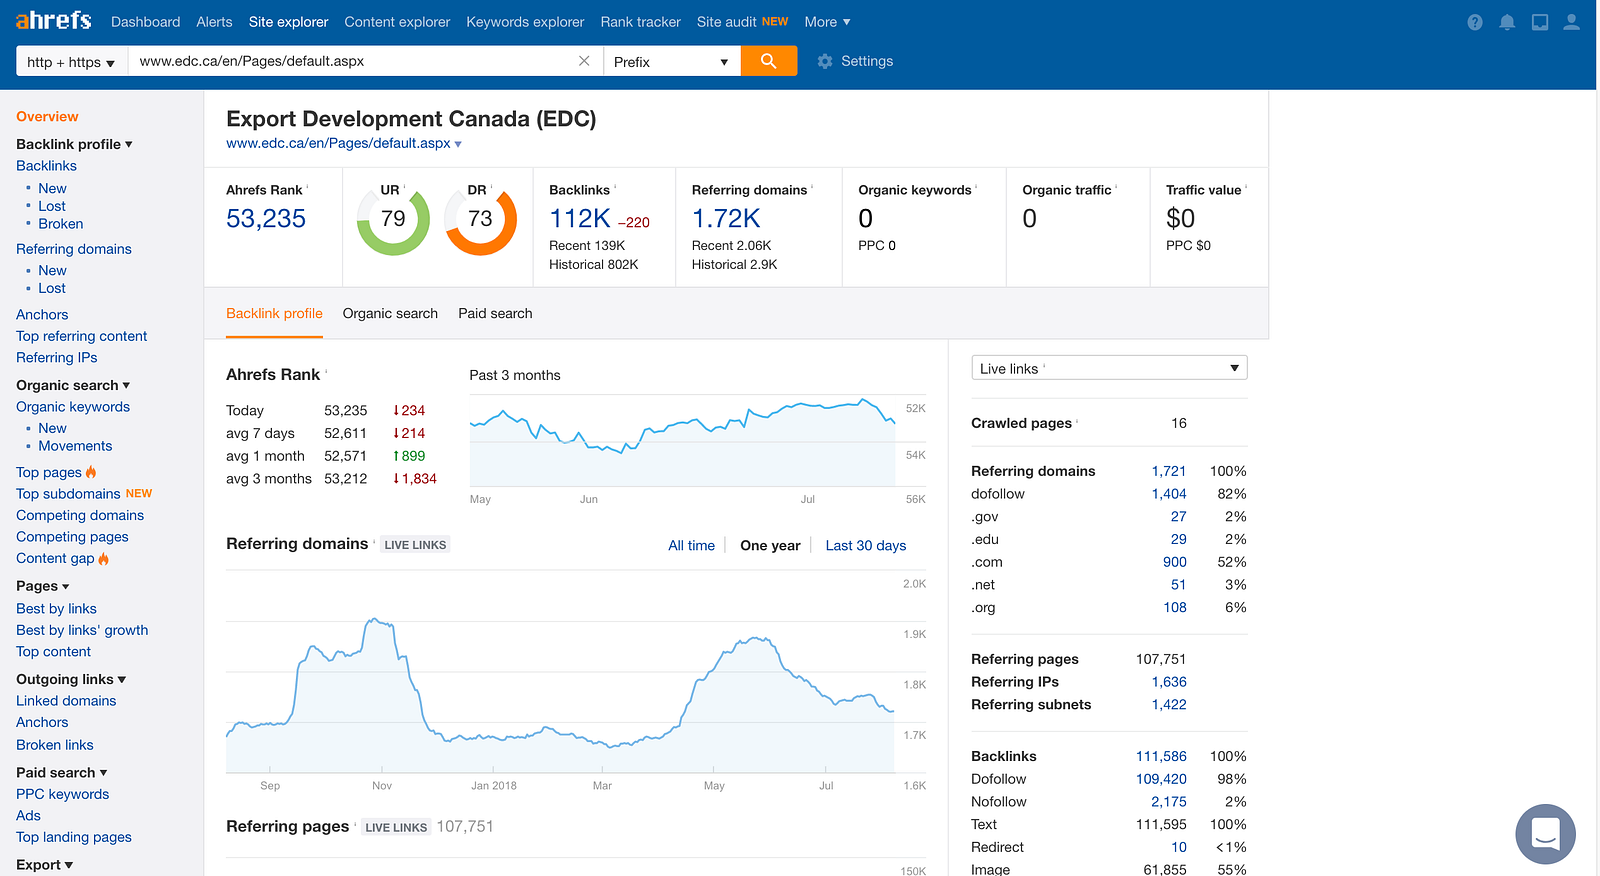This screenshot has height=876, width=1600.
Task: Open the Prefix mode dropdown
Action: pyautogui.click(x=671, y=62)
